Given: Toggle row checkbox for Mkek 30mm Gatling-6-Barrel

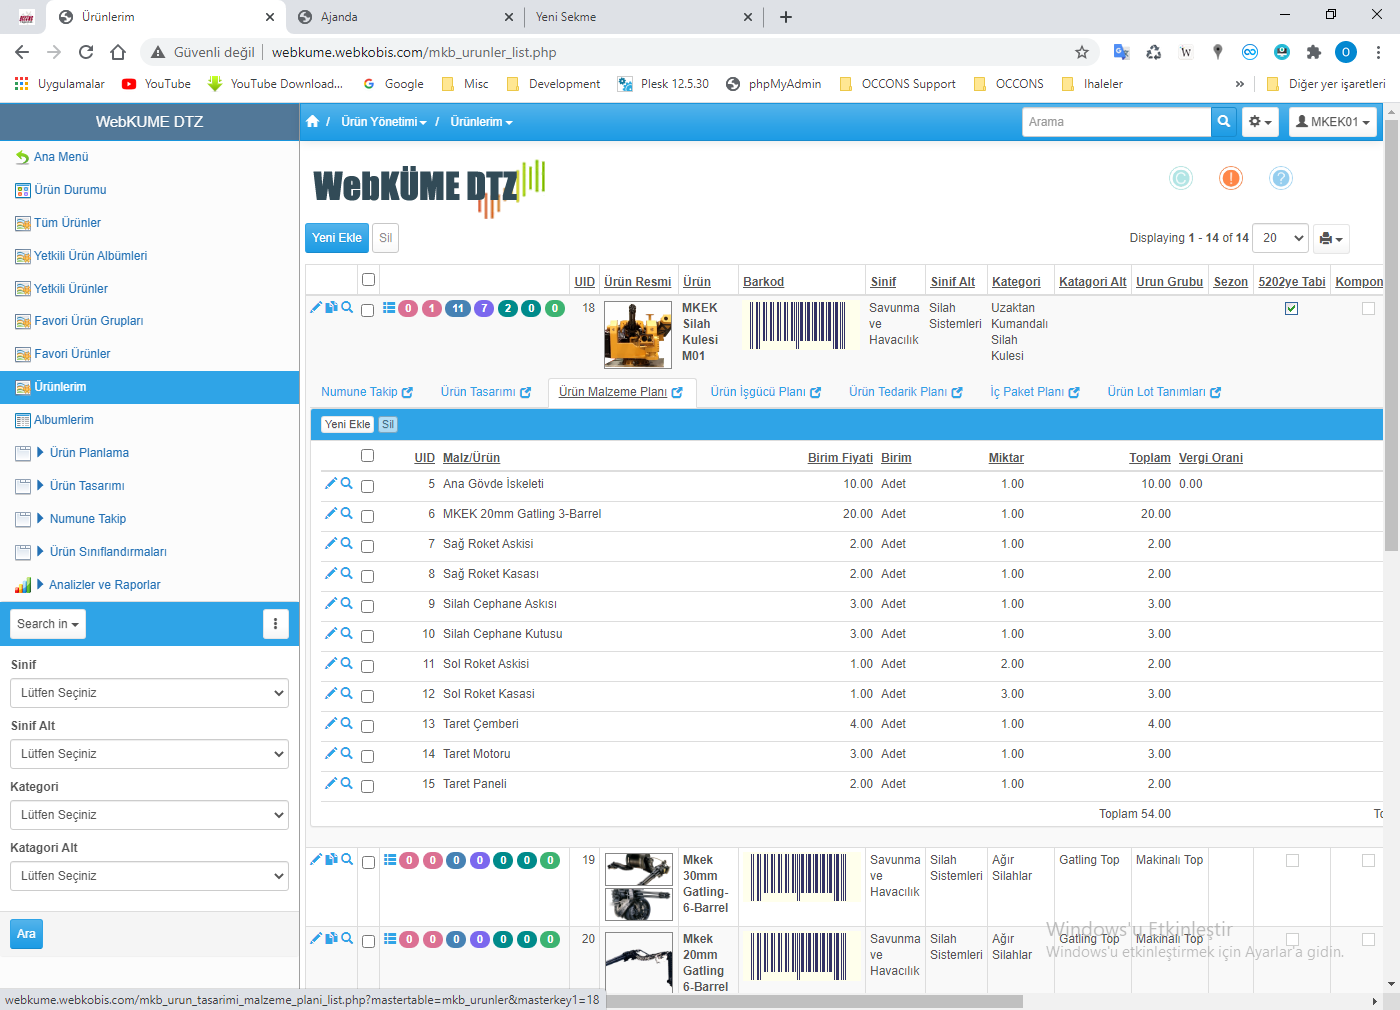Looking at the screenshot, I should coord(368,862).
